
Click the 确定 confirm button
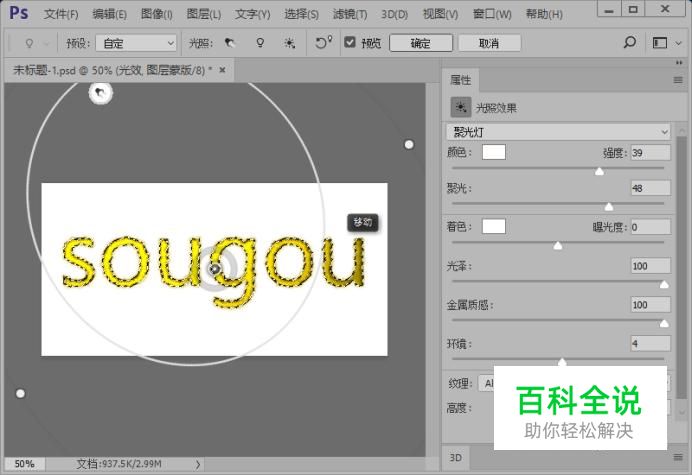pos(421,43)
